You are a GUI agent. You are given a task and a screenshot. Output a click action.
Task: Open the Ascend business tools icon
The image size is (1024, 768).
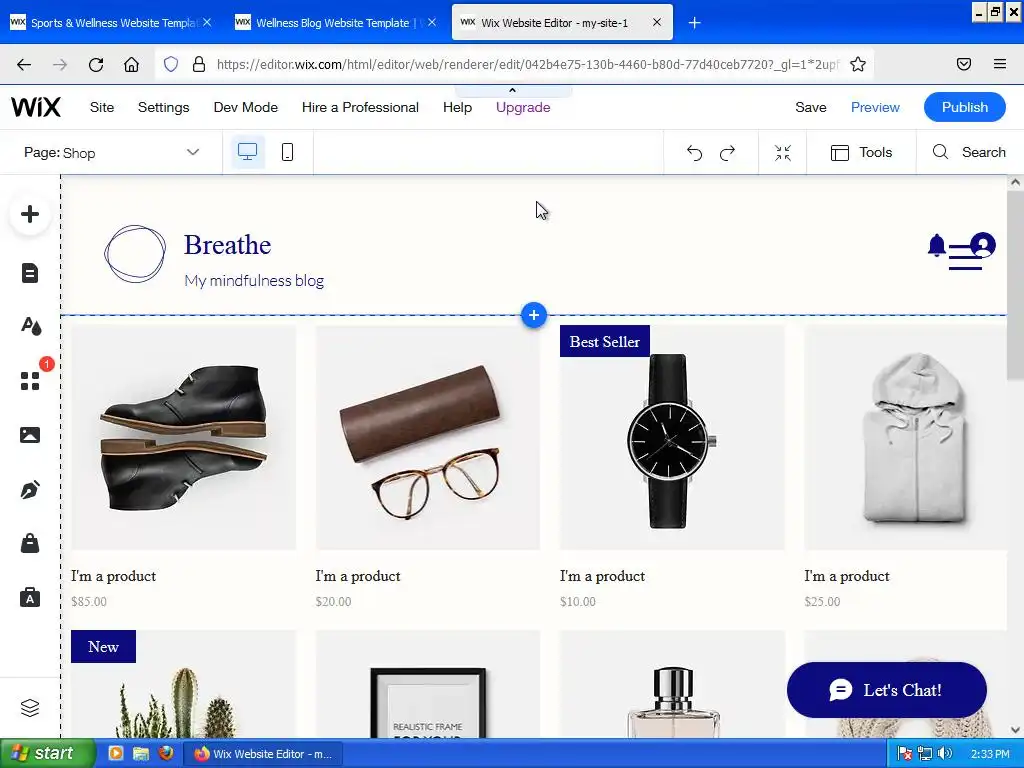coord(30,597)
